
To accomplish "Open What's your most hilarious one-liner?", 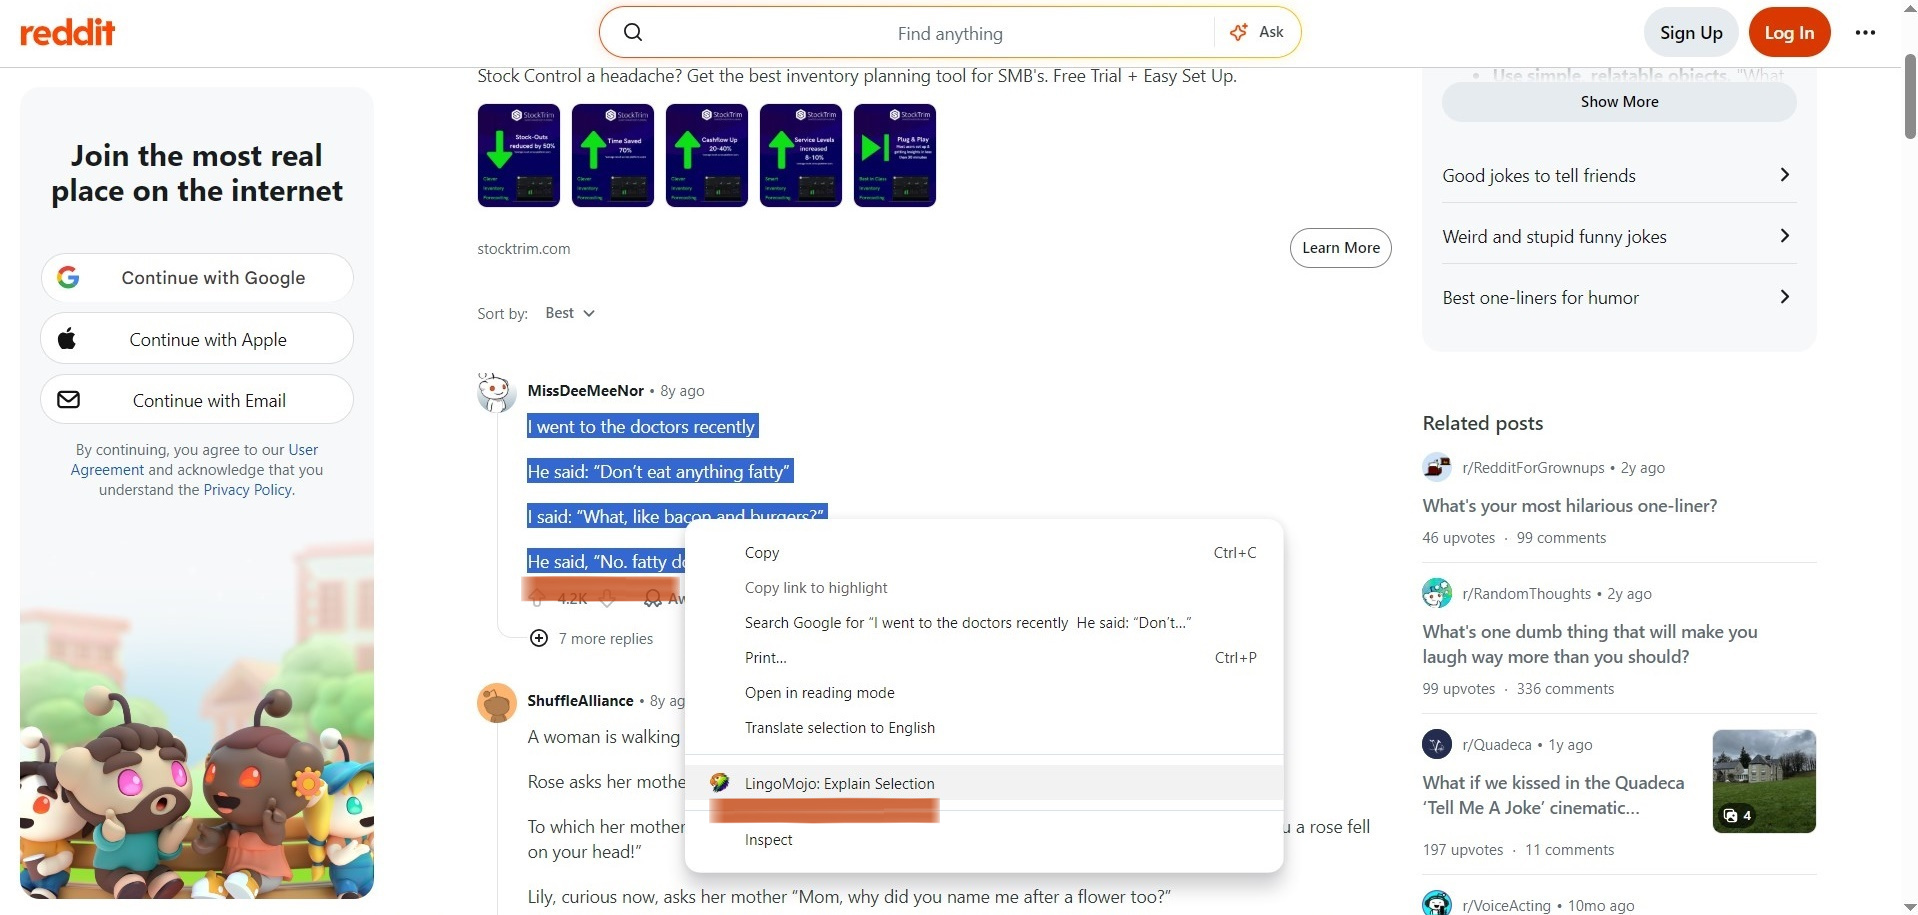I will click(x=1570, y=505).
